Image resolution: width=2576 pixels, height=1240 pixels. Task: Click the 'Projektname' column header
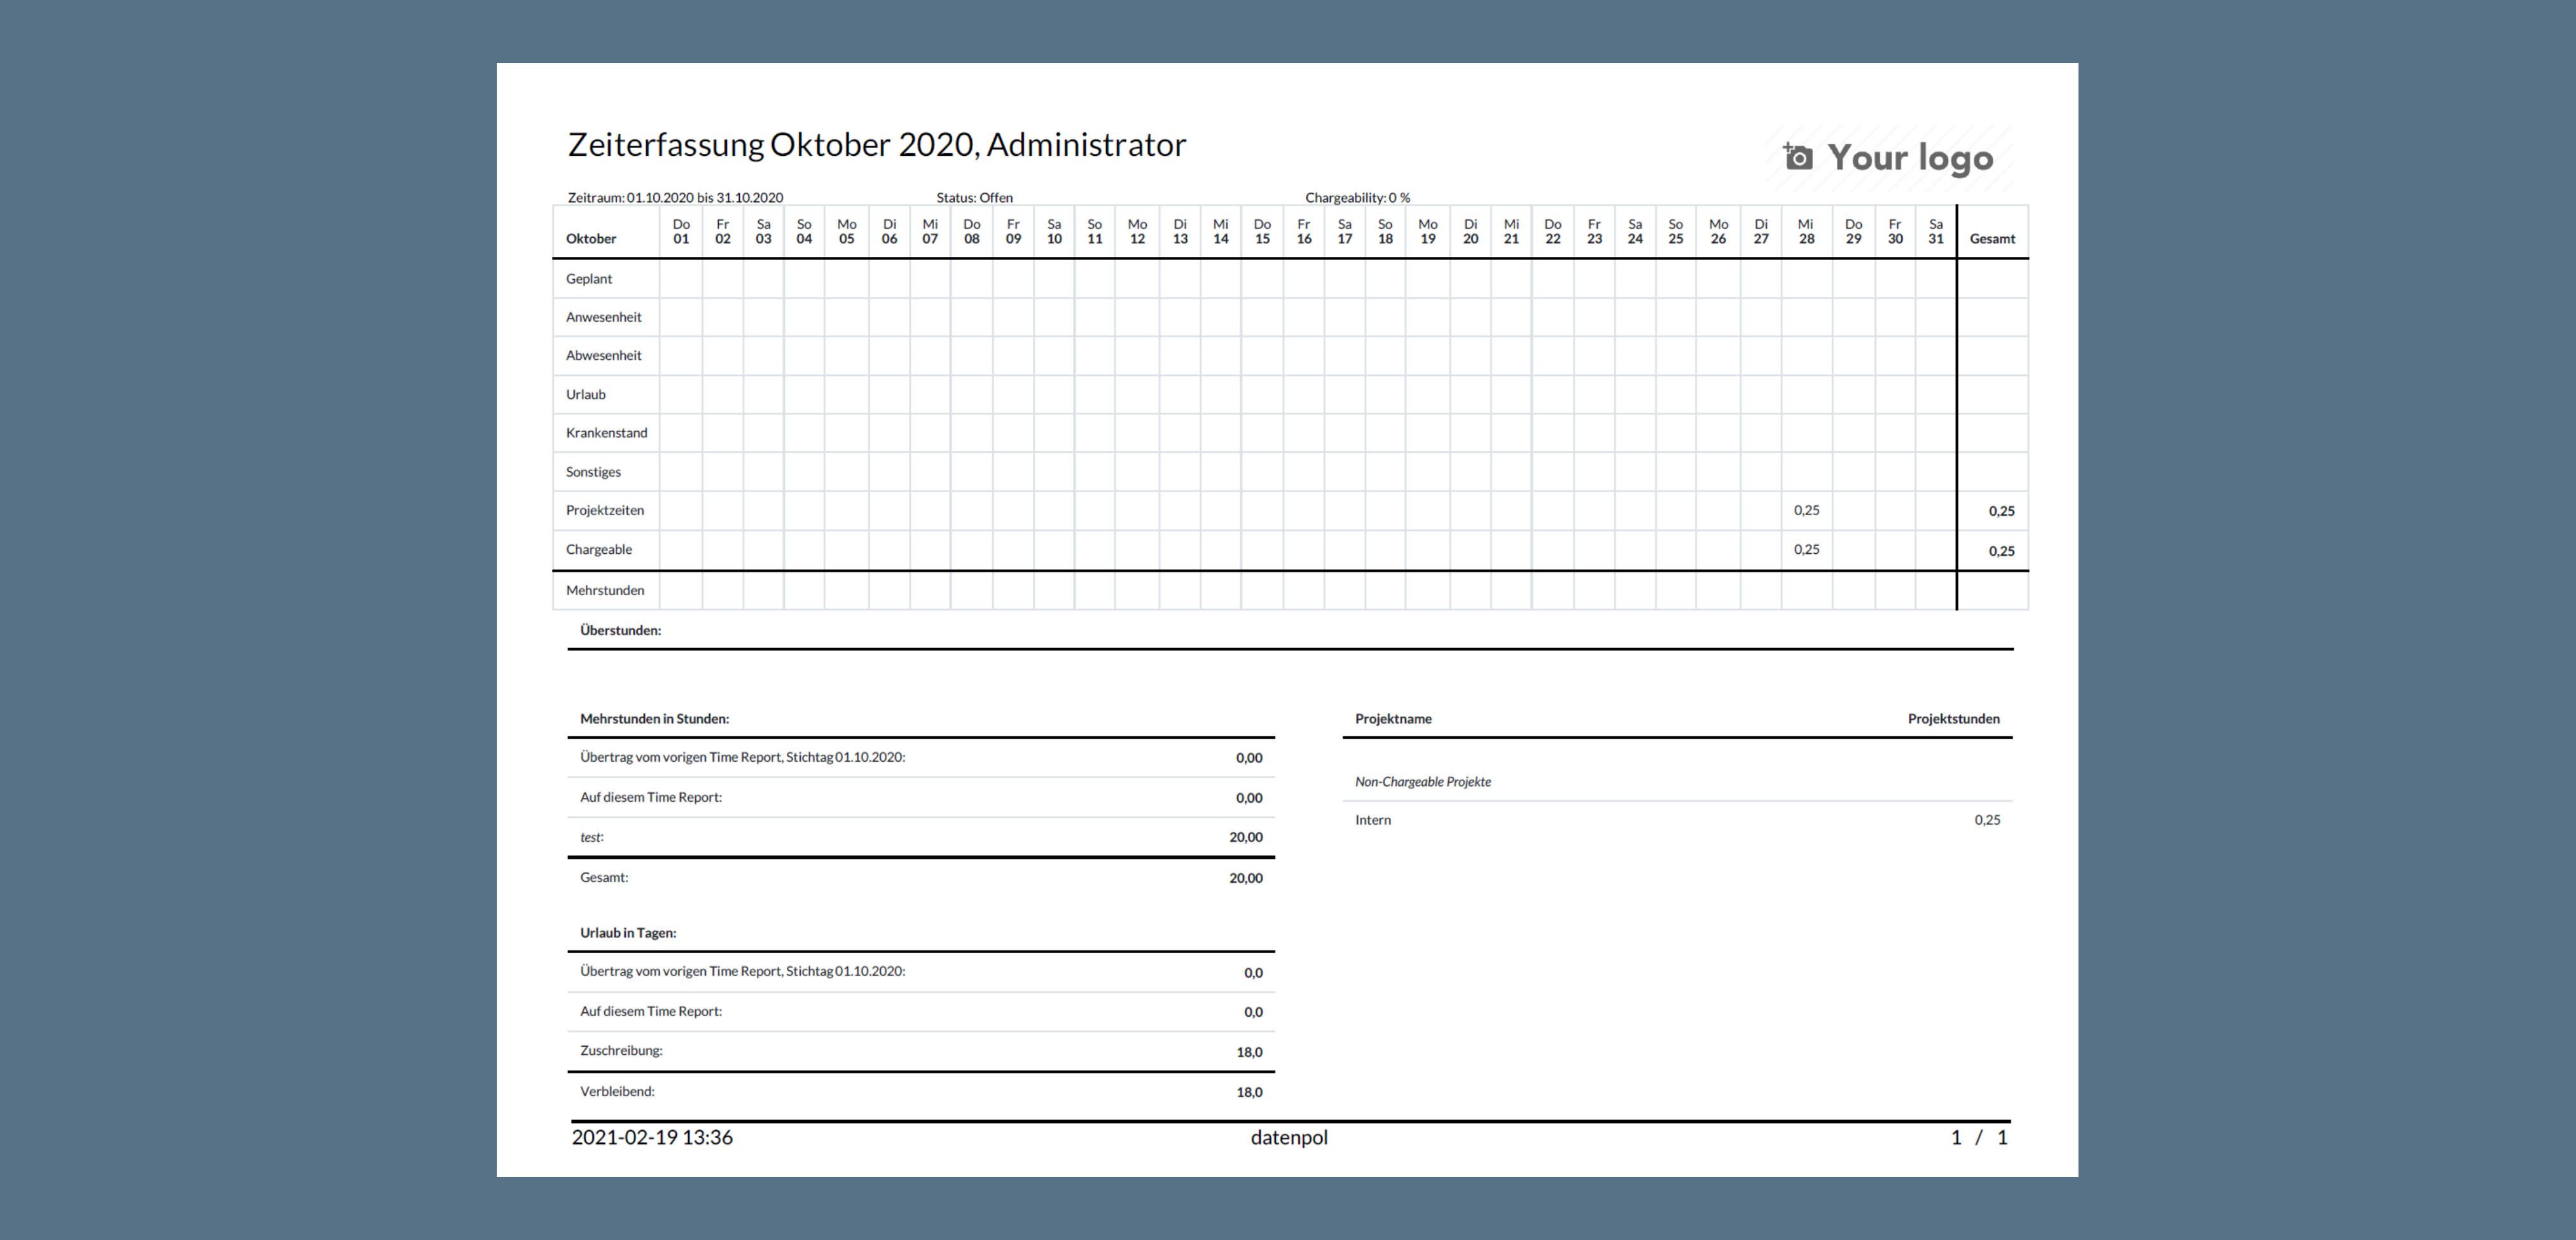1393,719
